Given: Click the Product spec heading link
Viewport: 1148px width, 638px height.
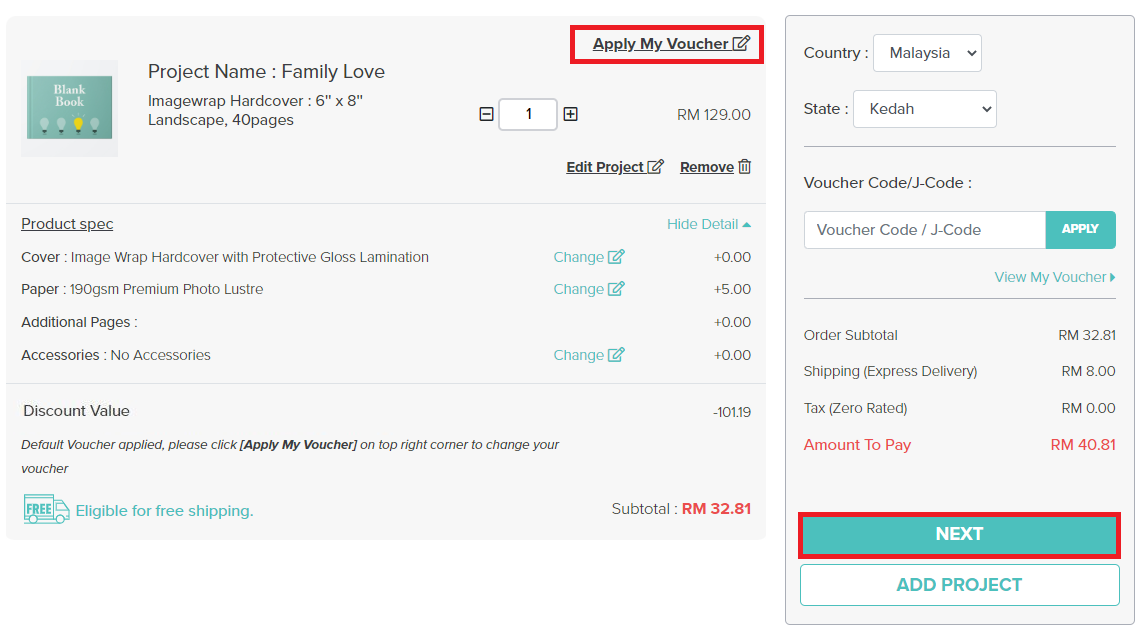Looking at the screenshot, I should pyautogui.click(x=67, y=224).
